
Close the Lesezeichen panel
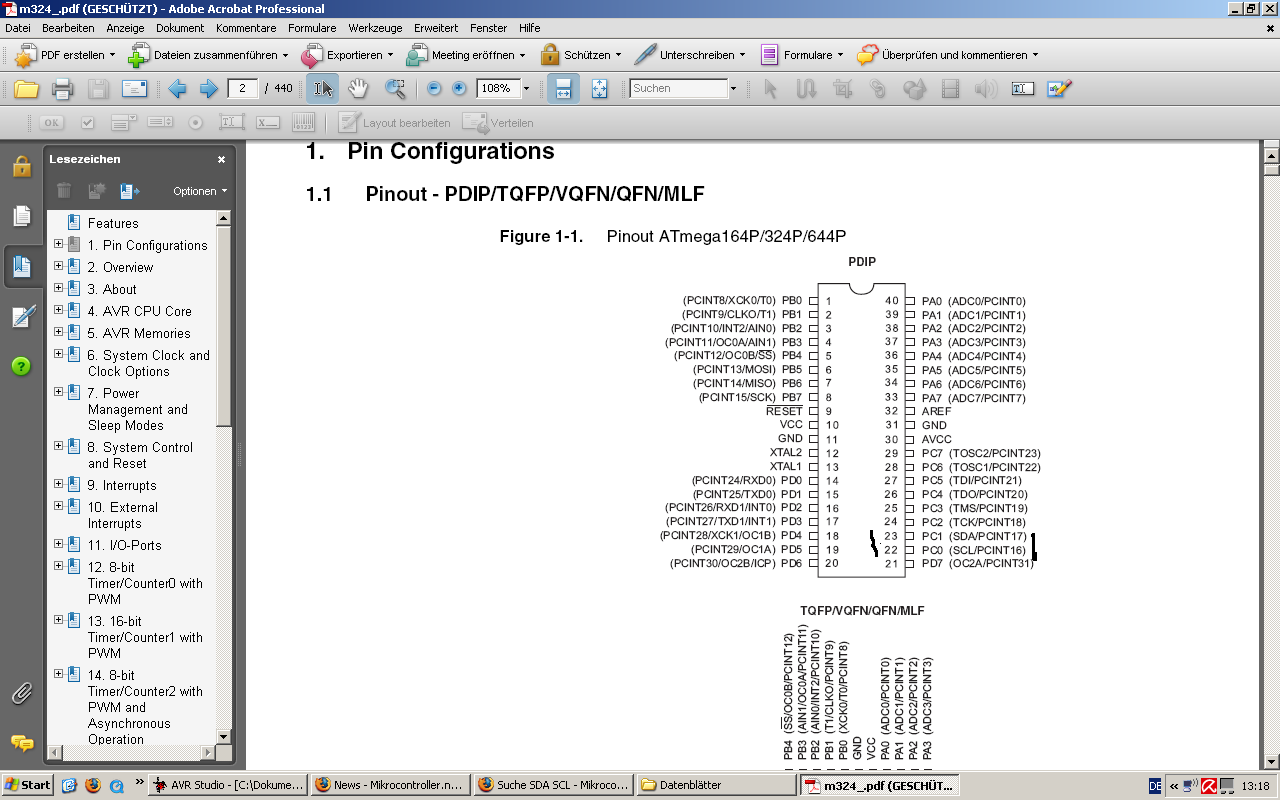[222, 159]
